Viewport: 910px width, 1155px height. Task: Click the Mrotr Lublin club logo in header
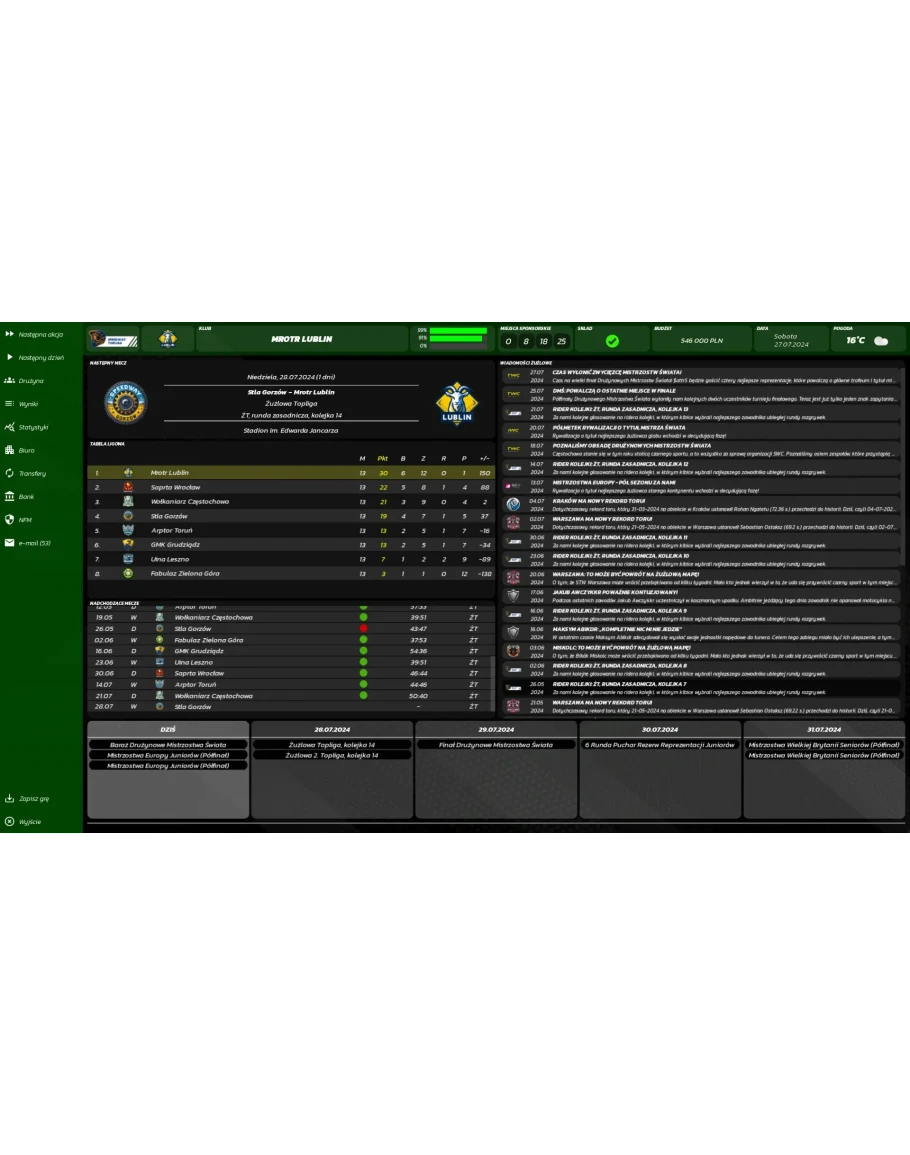click(x=167, y=340)
